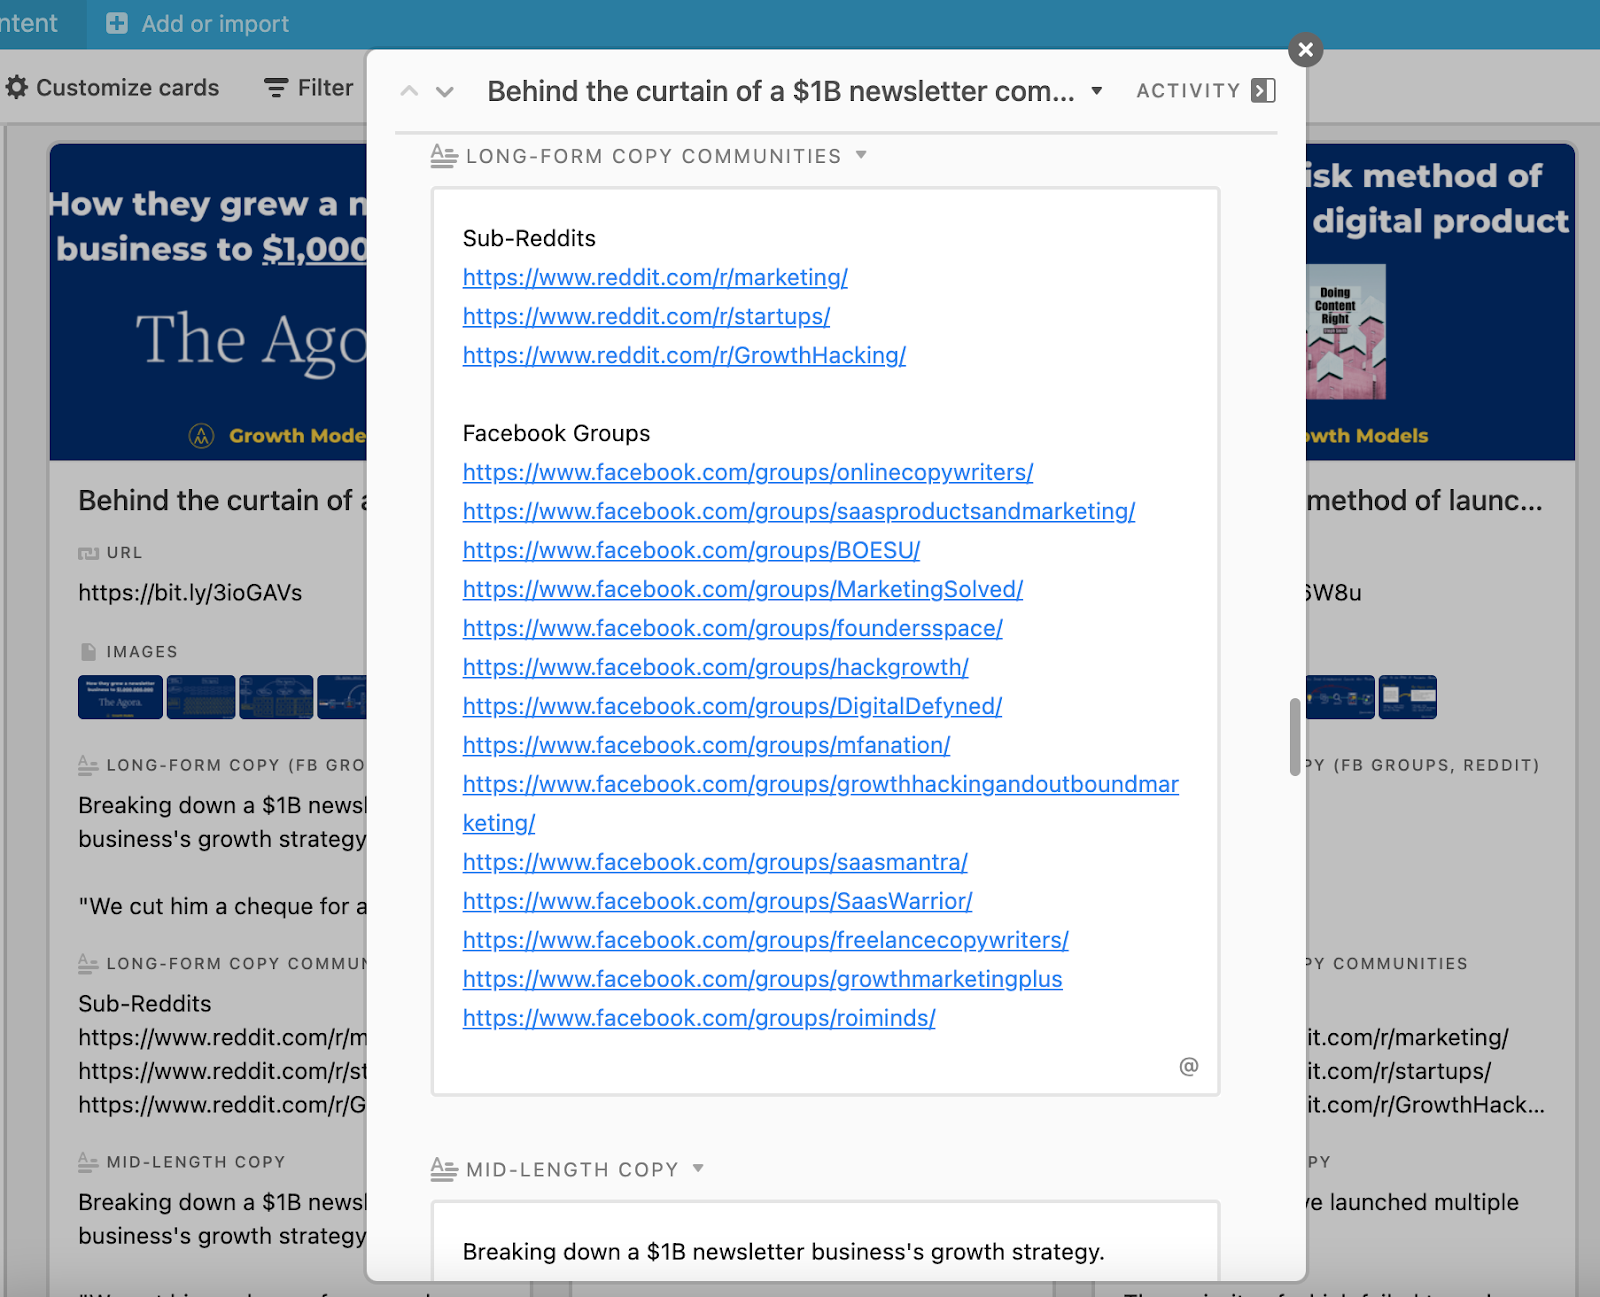Open second image thumbnail on left card
1600x1297 pixels.
tap(201, 697)
